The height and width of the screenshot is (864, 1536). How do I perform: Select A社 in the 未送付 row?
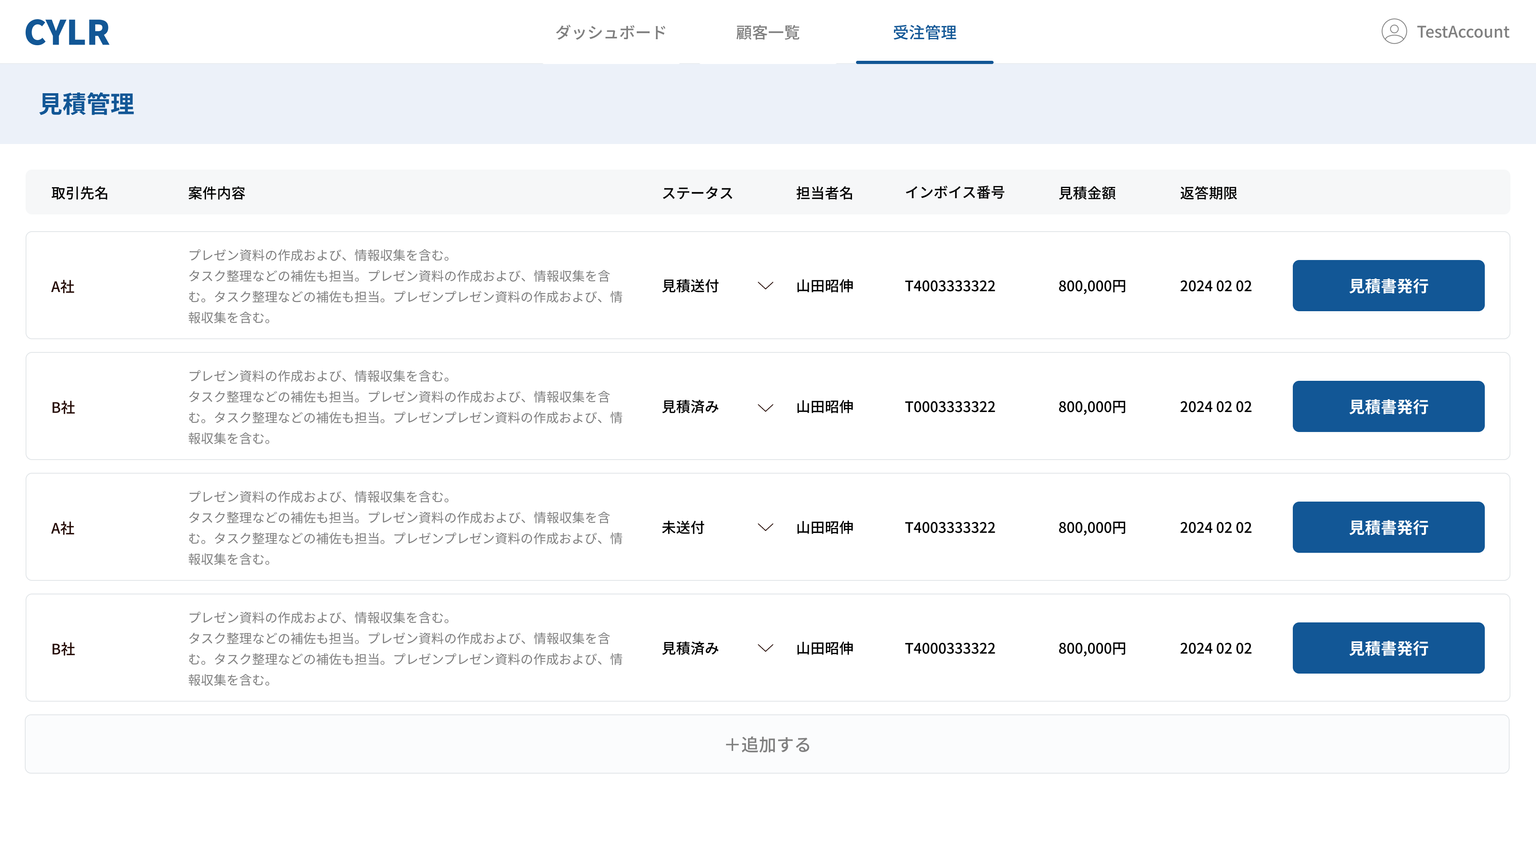tap(63, 529)
